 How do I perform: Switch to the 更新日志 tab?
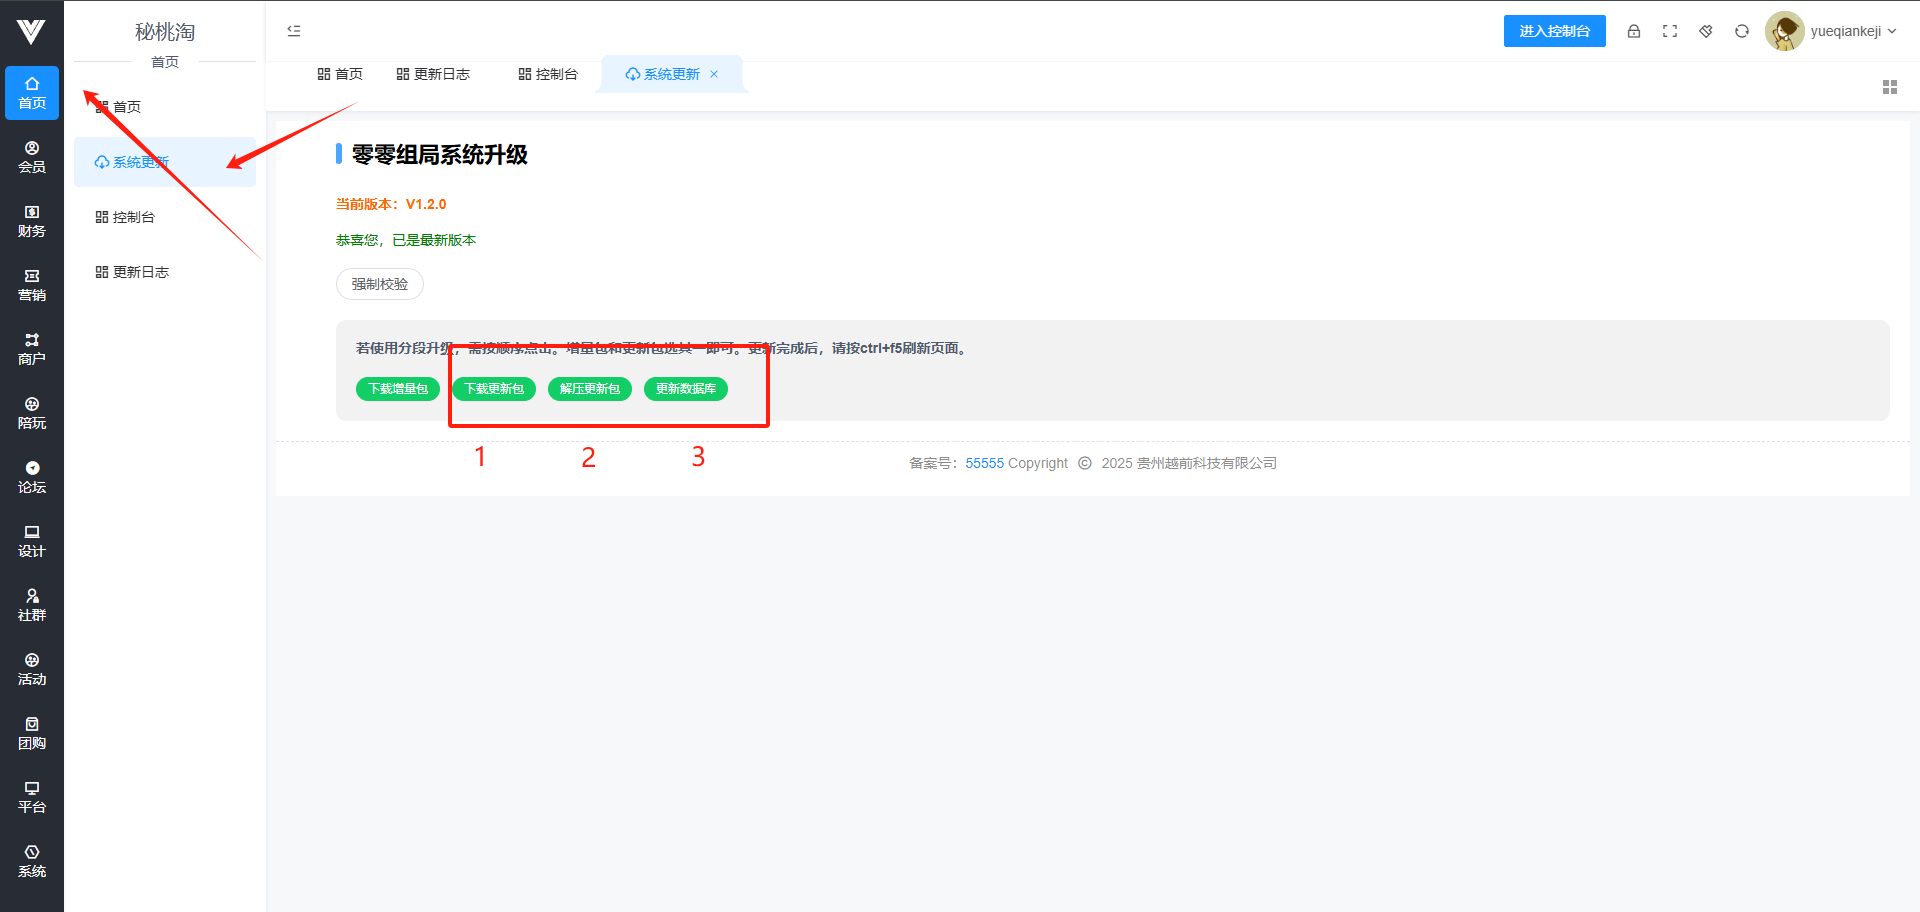coord(433,74)
